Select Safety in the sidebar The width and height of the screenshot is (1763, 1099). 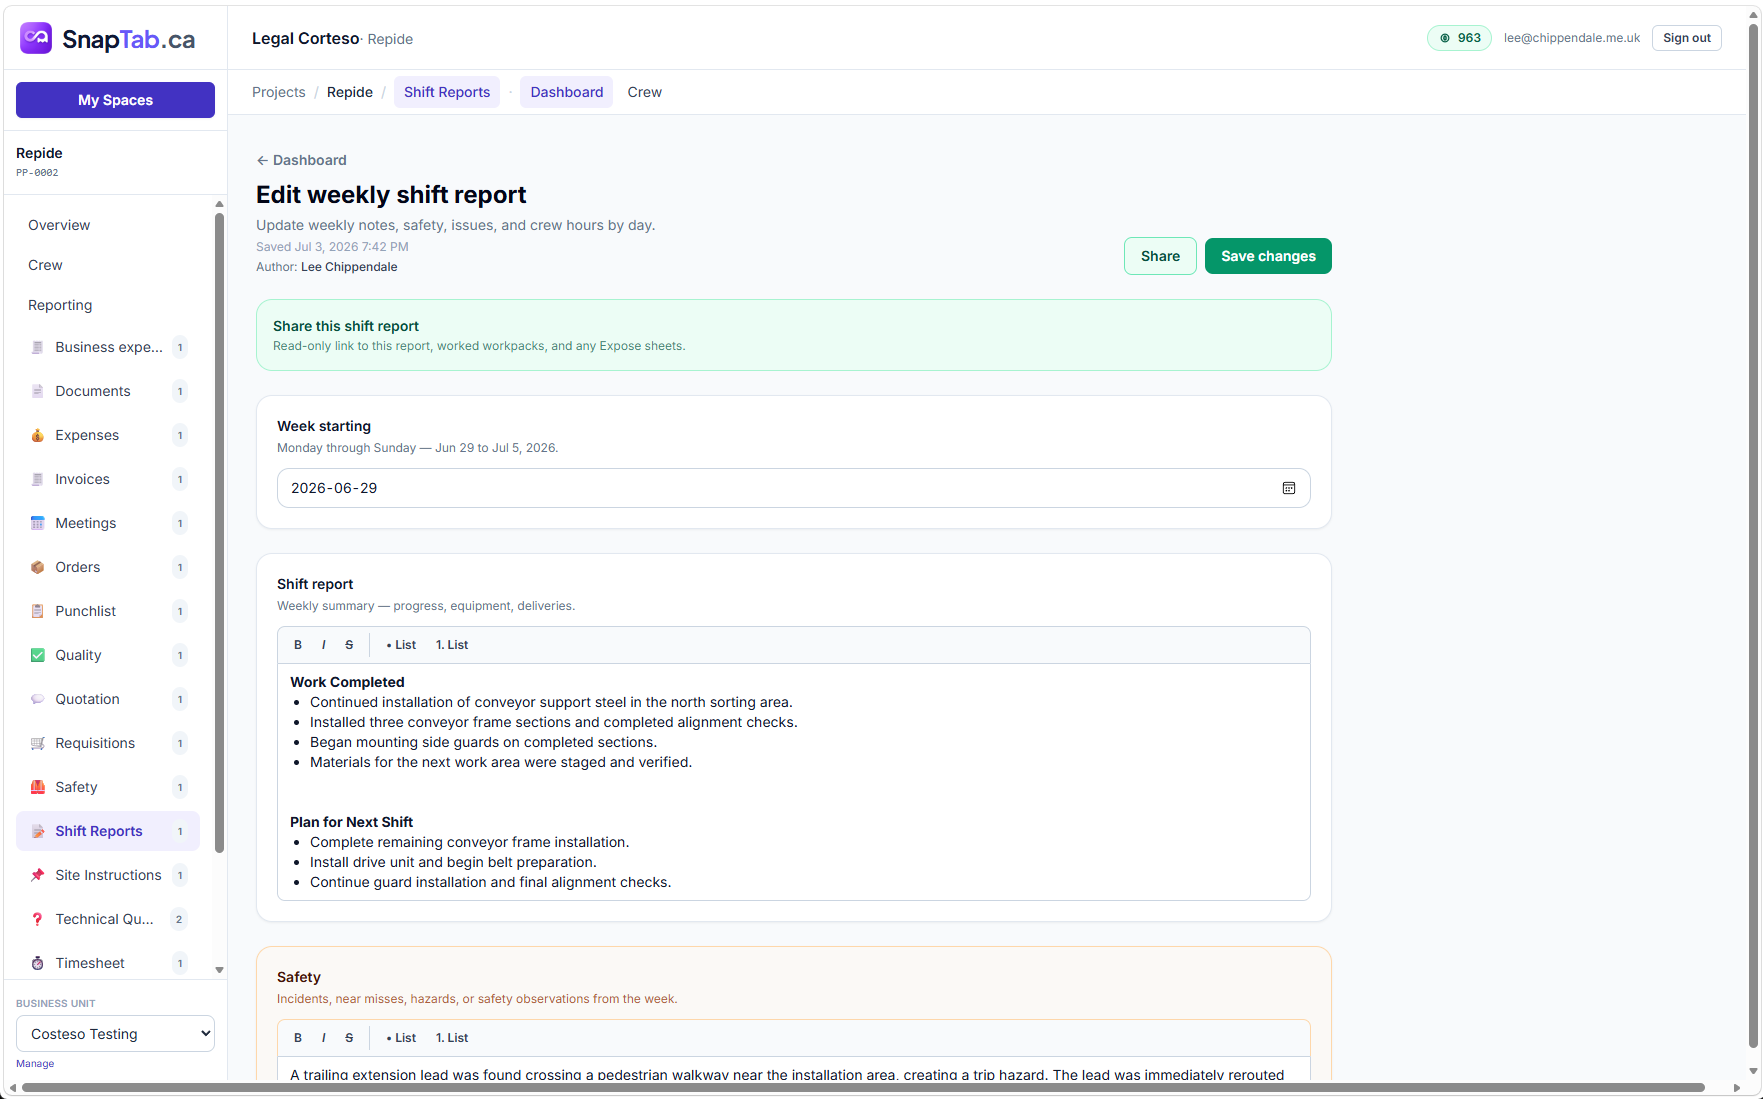coord(108,787)
